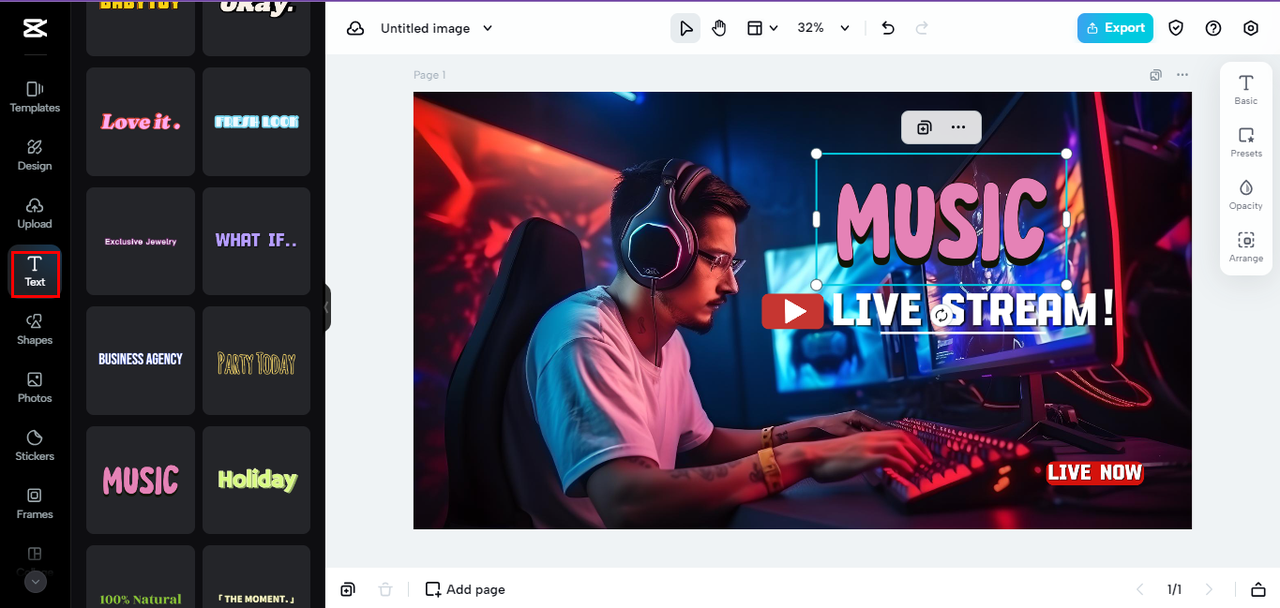Select the red YouTube play icon on canvas
Image resolution: width=1280 pixels, height=608 pixels.
tap(792, 311)
